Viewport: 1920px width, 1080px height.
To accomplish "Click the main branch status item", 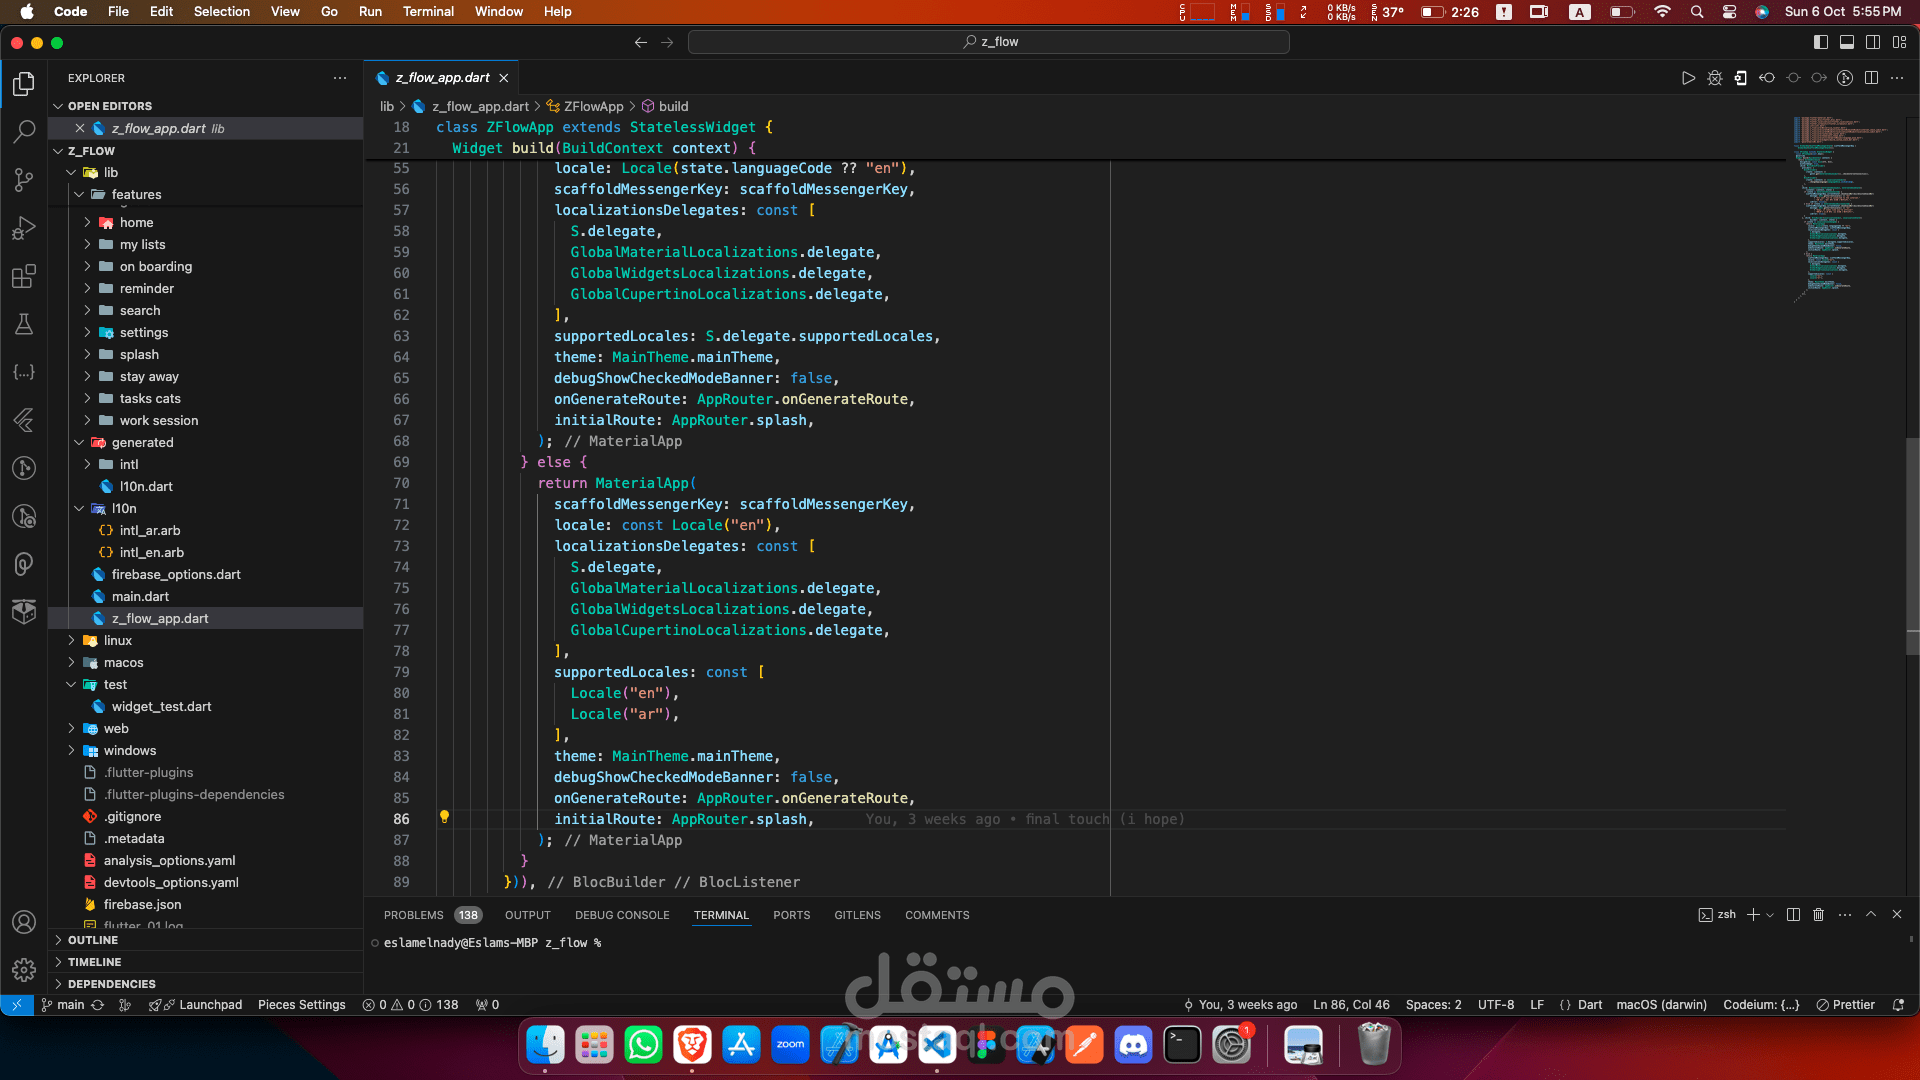I will [x=63, y=1005].
